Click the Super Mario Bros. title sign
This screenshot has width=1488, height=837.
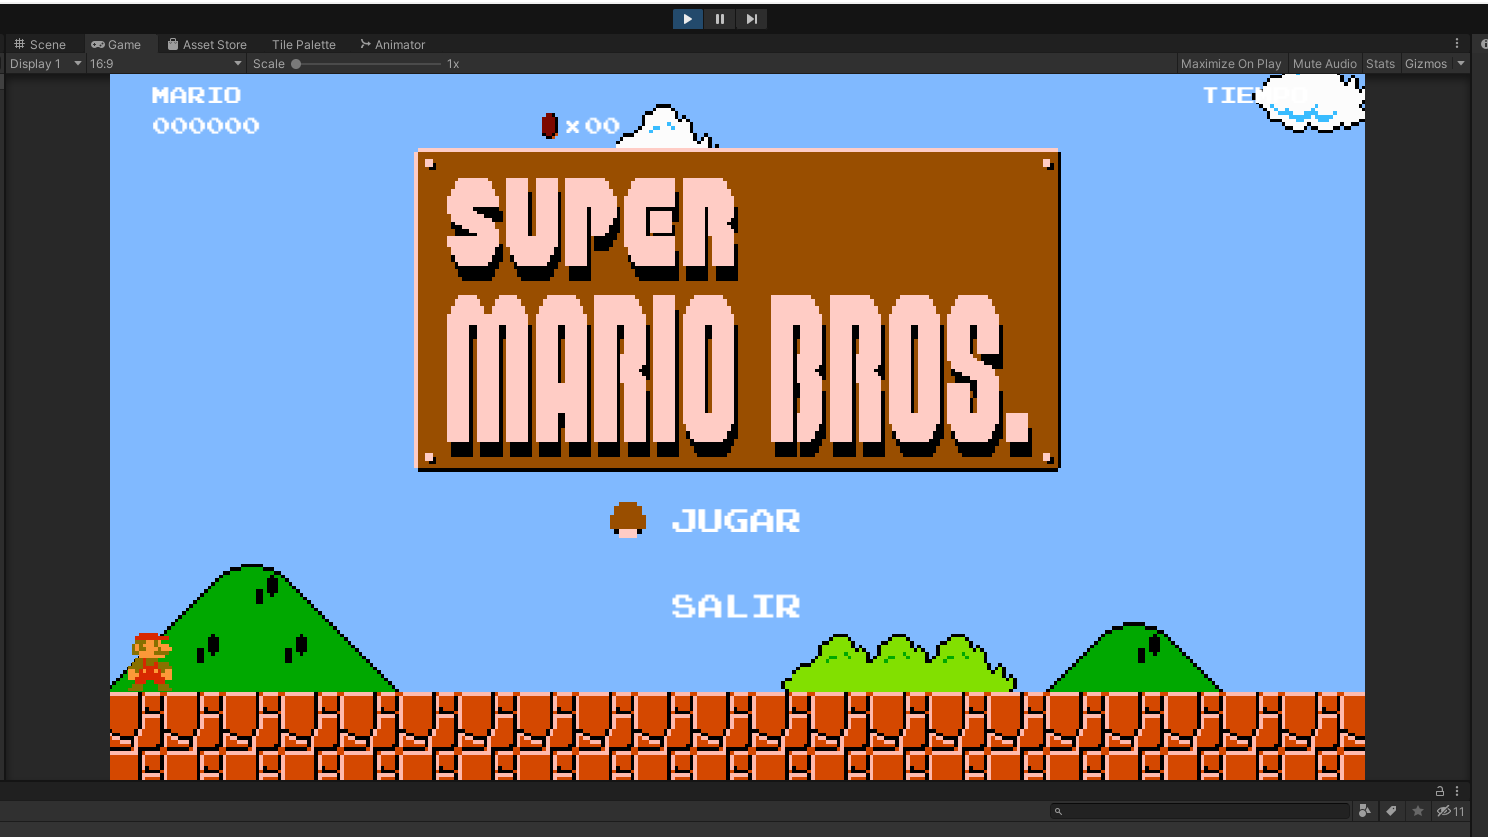coord(738,310)
